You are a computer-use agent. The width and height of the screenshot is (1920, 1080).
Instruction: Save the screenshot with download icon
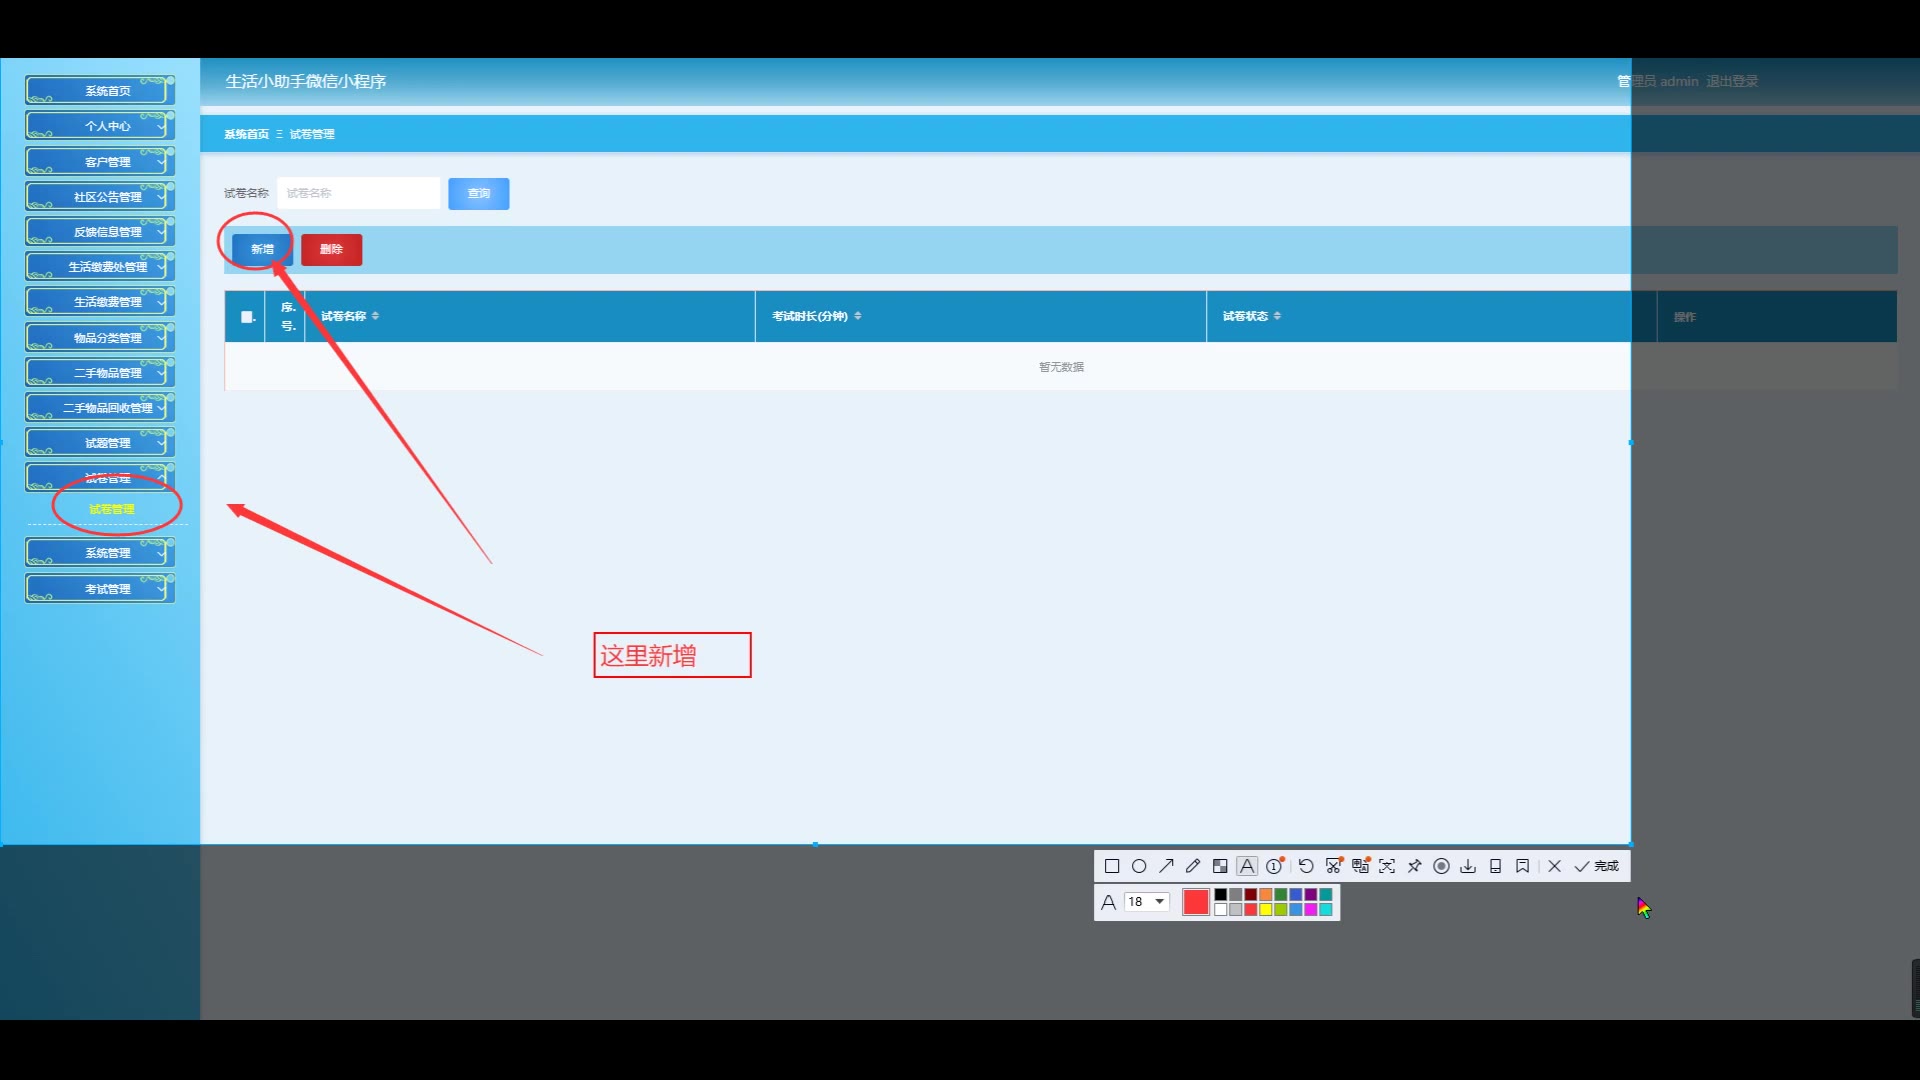pos(1468,866)
